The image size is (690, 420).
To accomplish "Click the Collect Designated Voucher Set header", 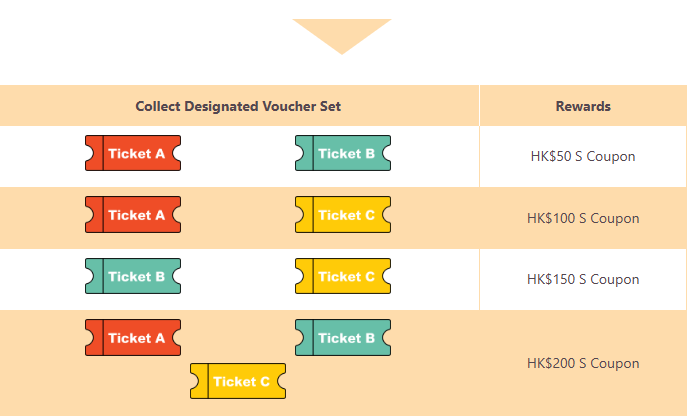I will click(x=239, y=106).
